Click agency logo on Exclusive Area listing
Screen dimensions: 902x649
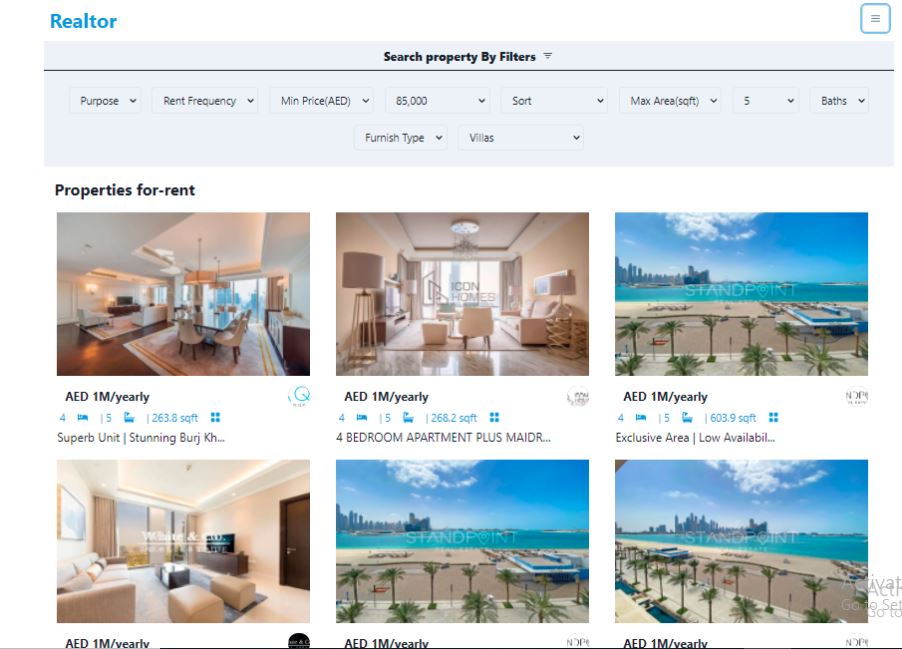[x=857, y=396]
